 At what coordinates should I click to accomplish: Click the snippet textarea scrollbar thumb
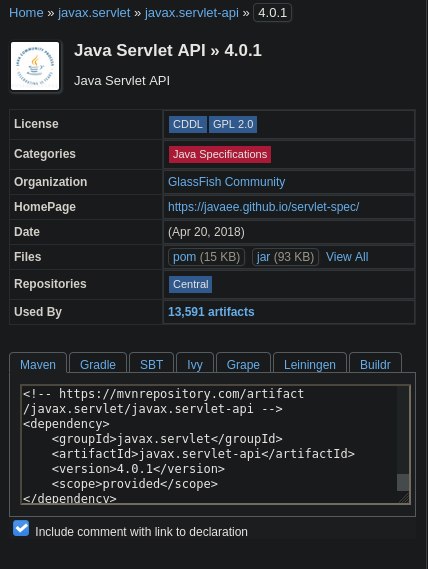pos(403,482)
